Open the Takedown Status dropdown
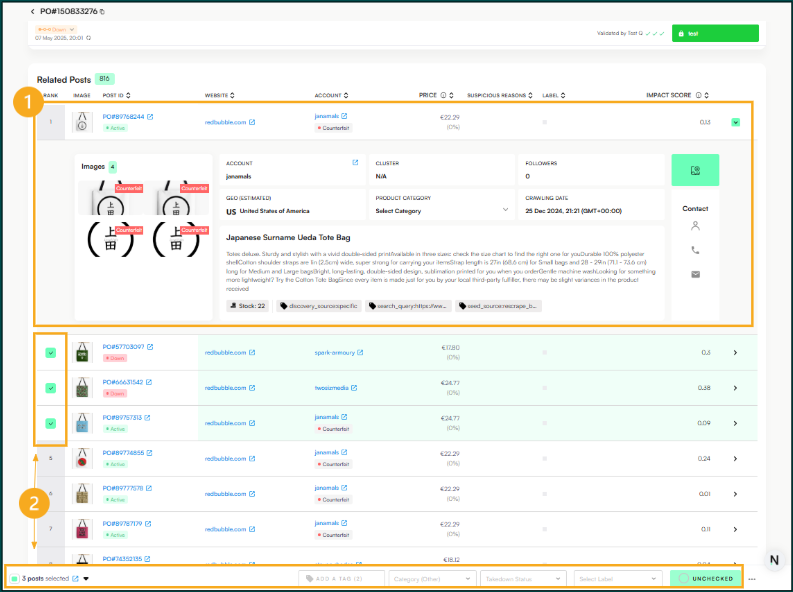This screenshot has width=793, height=592. [x=522, y=579]
